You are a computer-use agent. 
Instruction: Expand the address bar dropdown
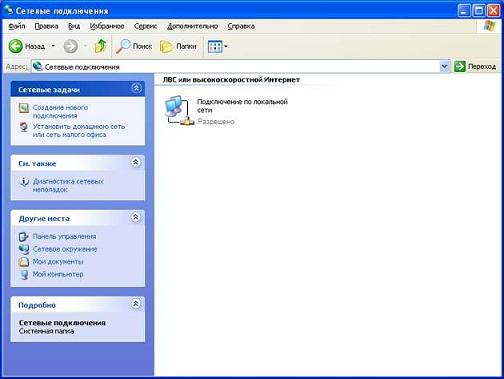point(444,67)
